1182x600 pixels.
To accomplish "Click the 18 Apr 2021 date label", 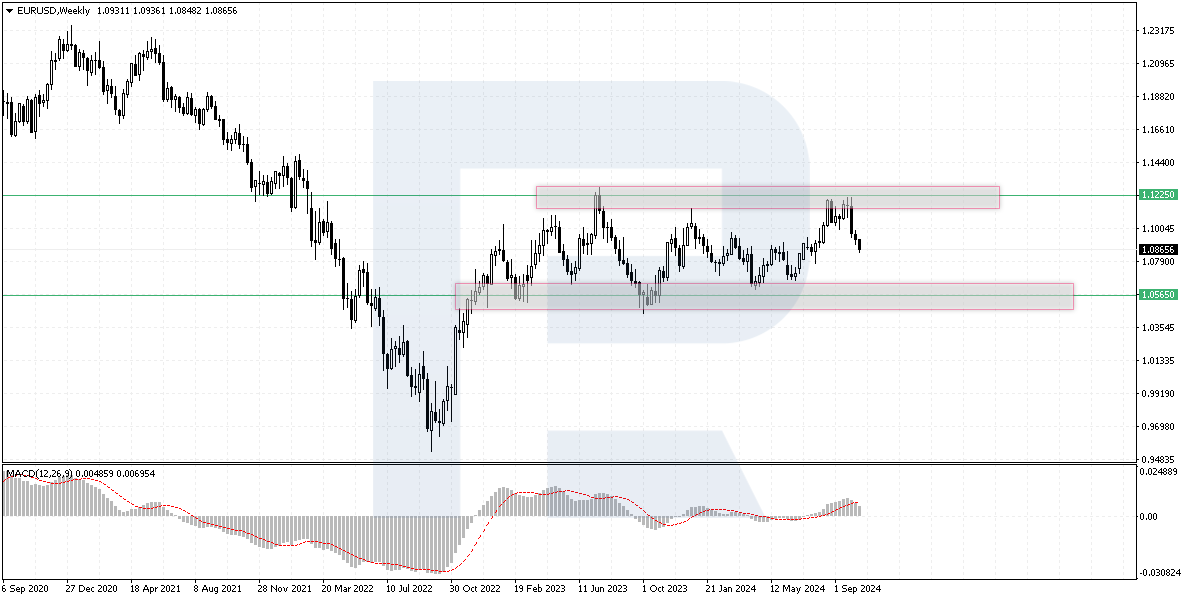I will tap(155, 587).
